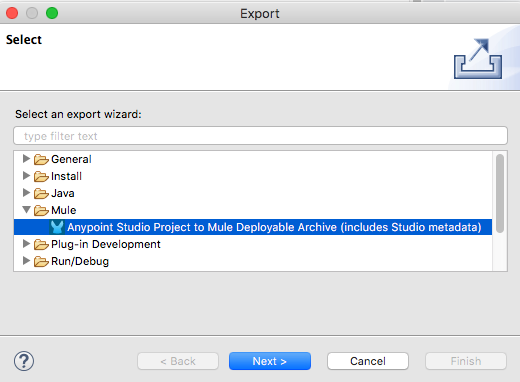Click the disabled Finish button

click(466, 361)
